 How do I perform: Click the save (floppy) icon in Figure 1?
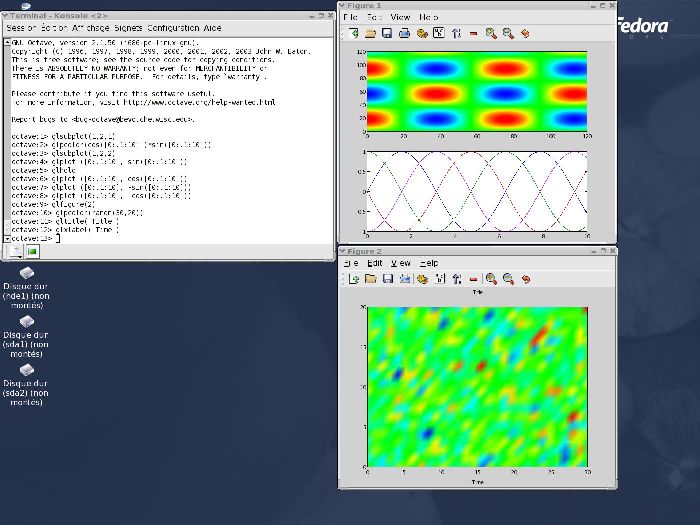point(387,33)
